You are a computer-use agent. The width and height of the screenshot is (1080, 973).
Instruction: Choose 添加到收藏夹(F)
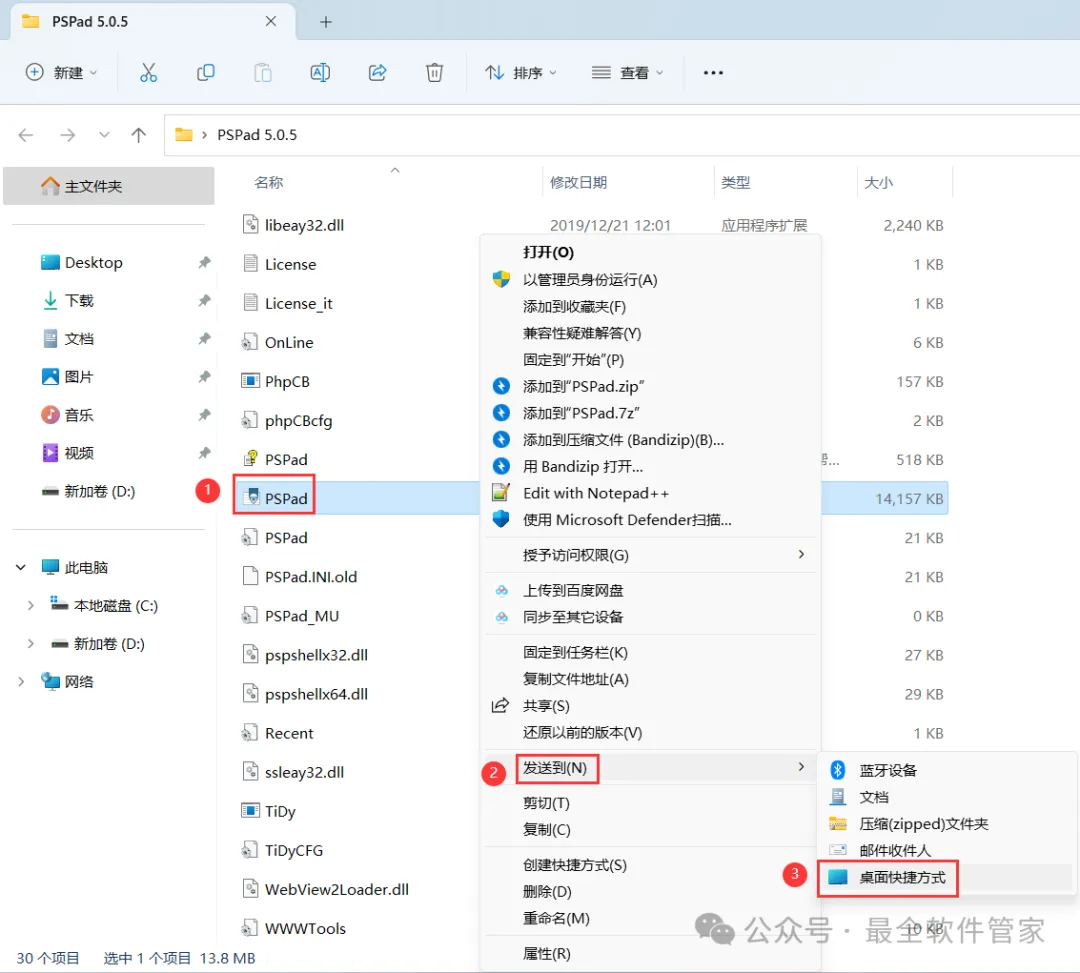pos(574,306)
